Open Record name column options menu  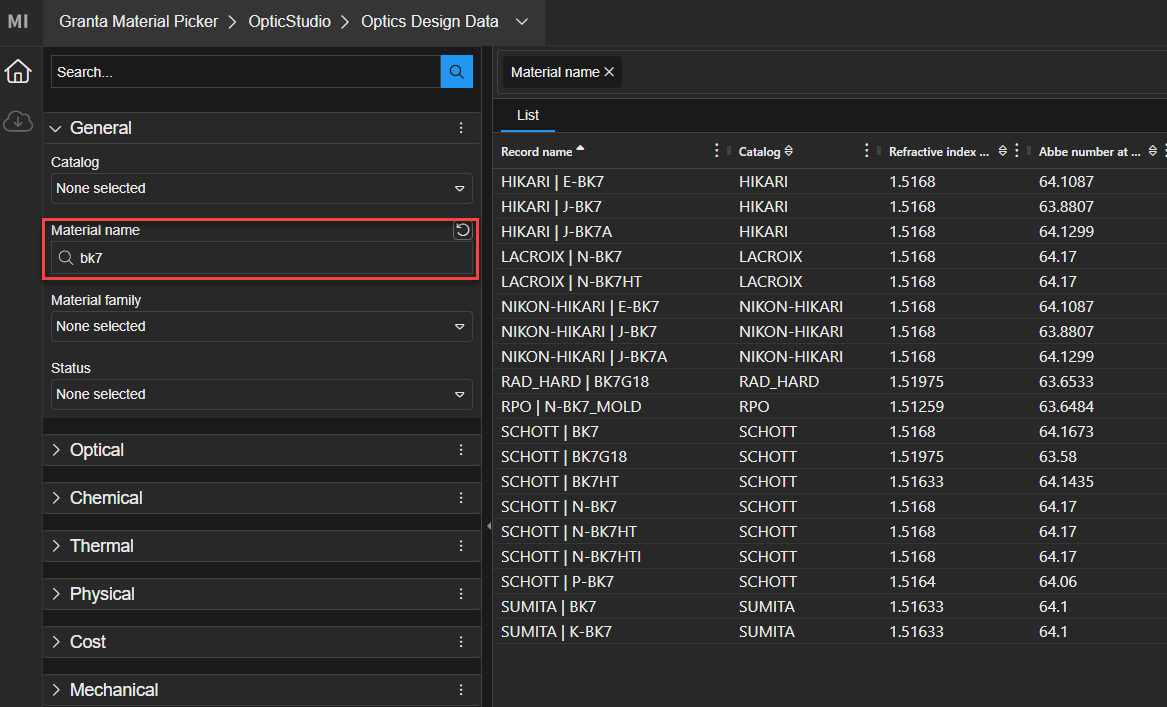coord(717,150)
